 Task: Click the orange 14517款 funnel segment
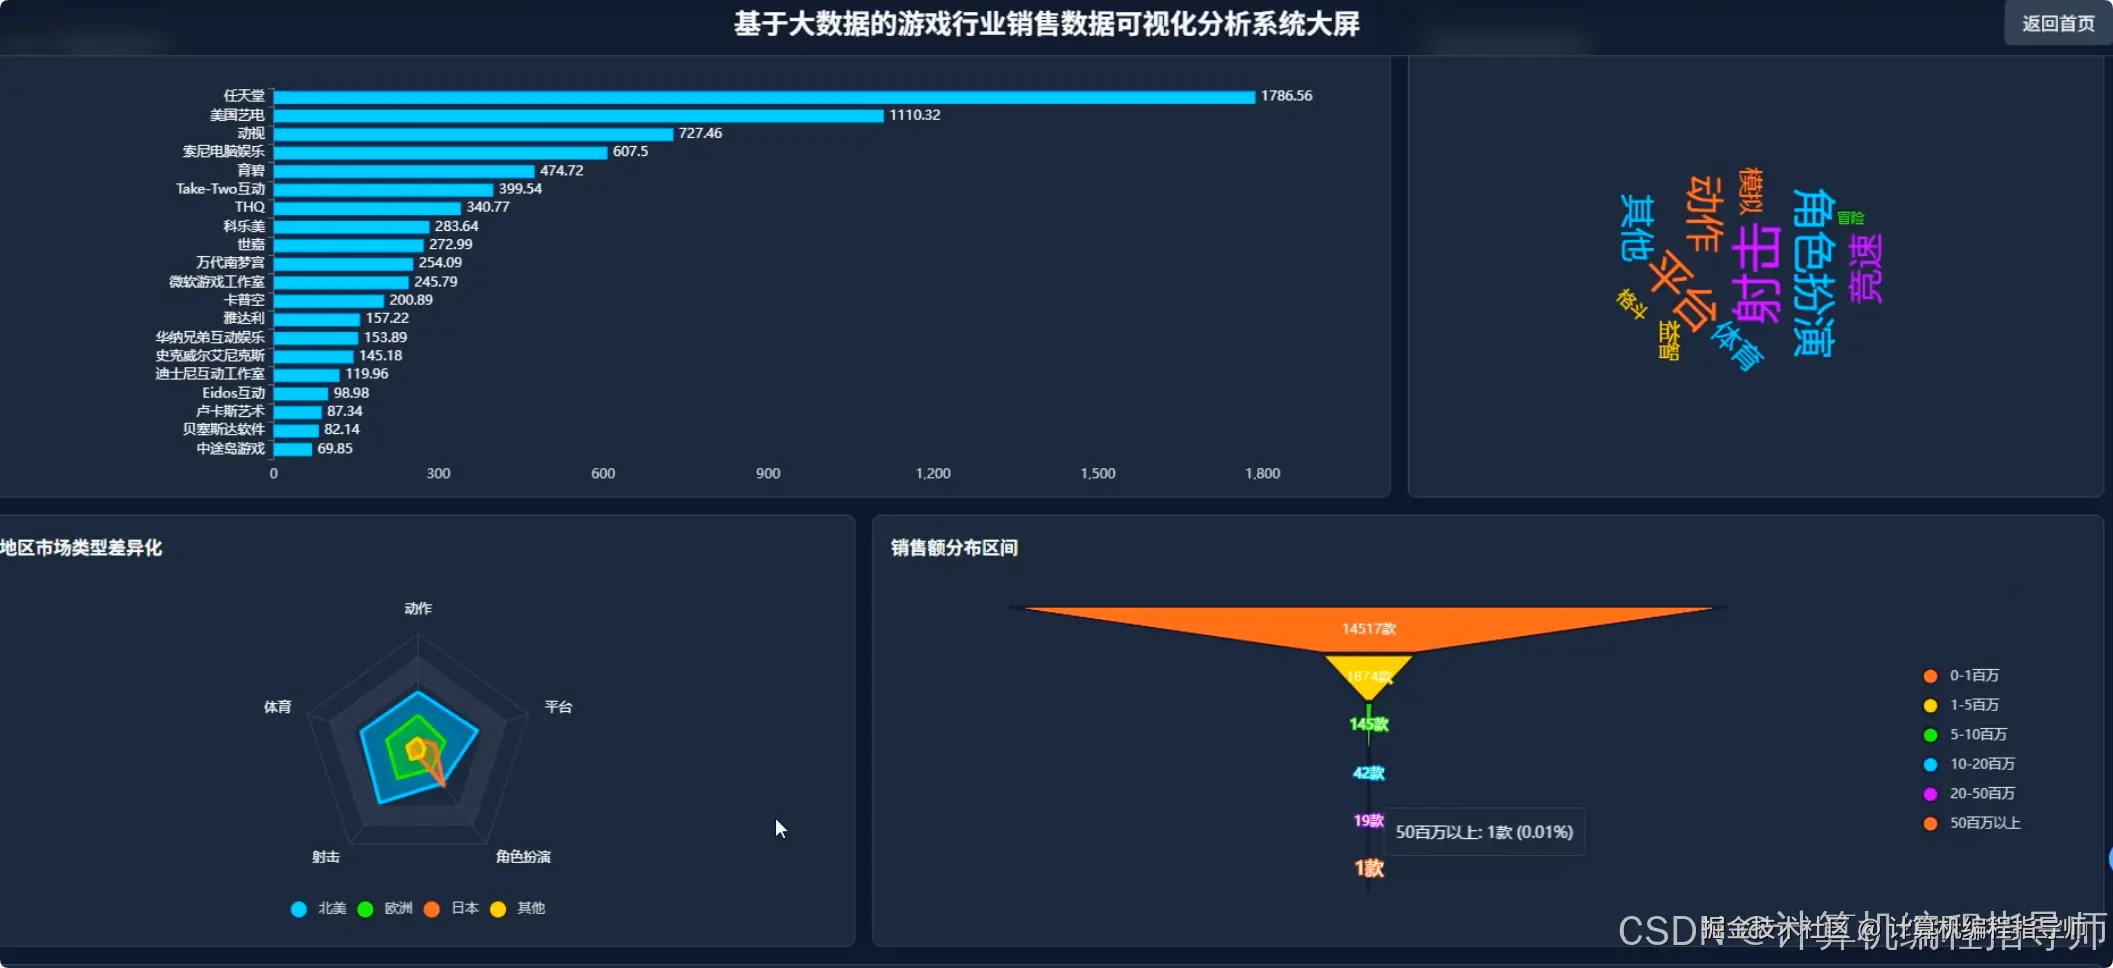tap(1369, 627)
